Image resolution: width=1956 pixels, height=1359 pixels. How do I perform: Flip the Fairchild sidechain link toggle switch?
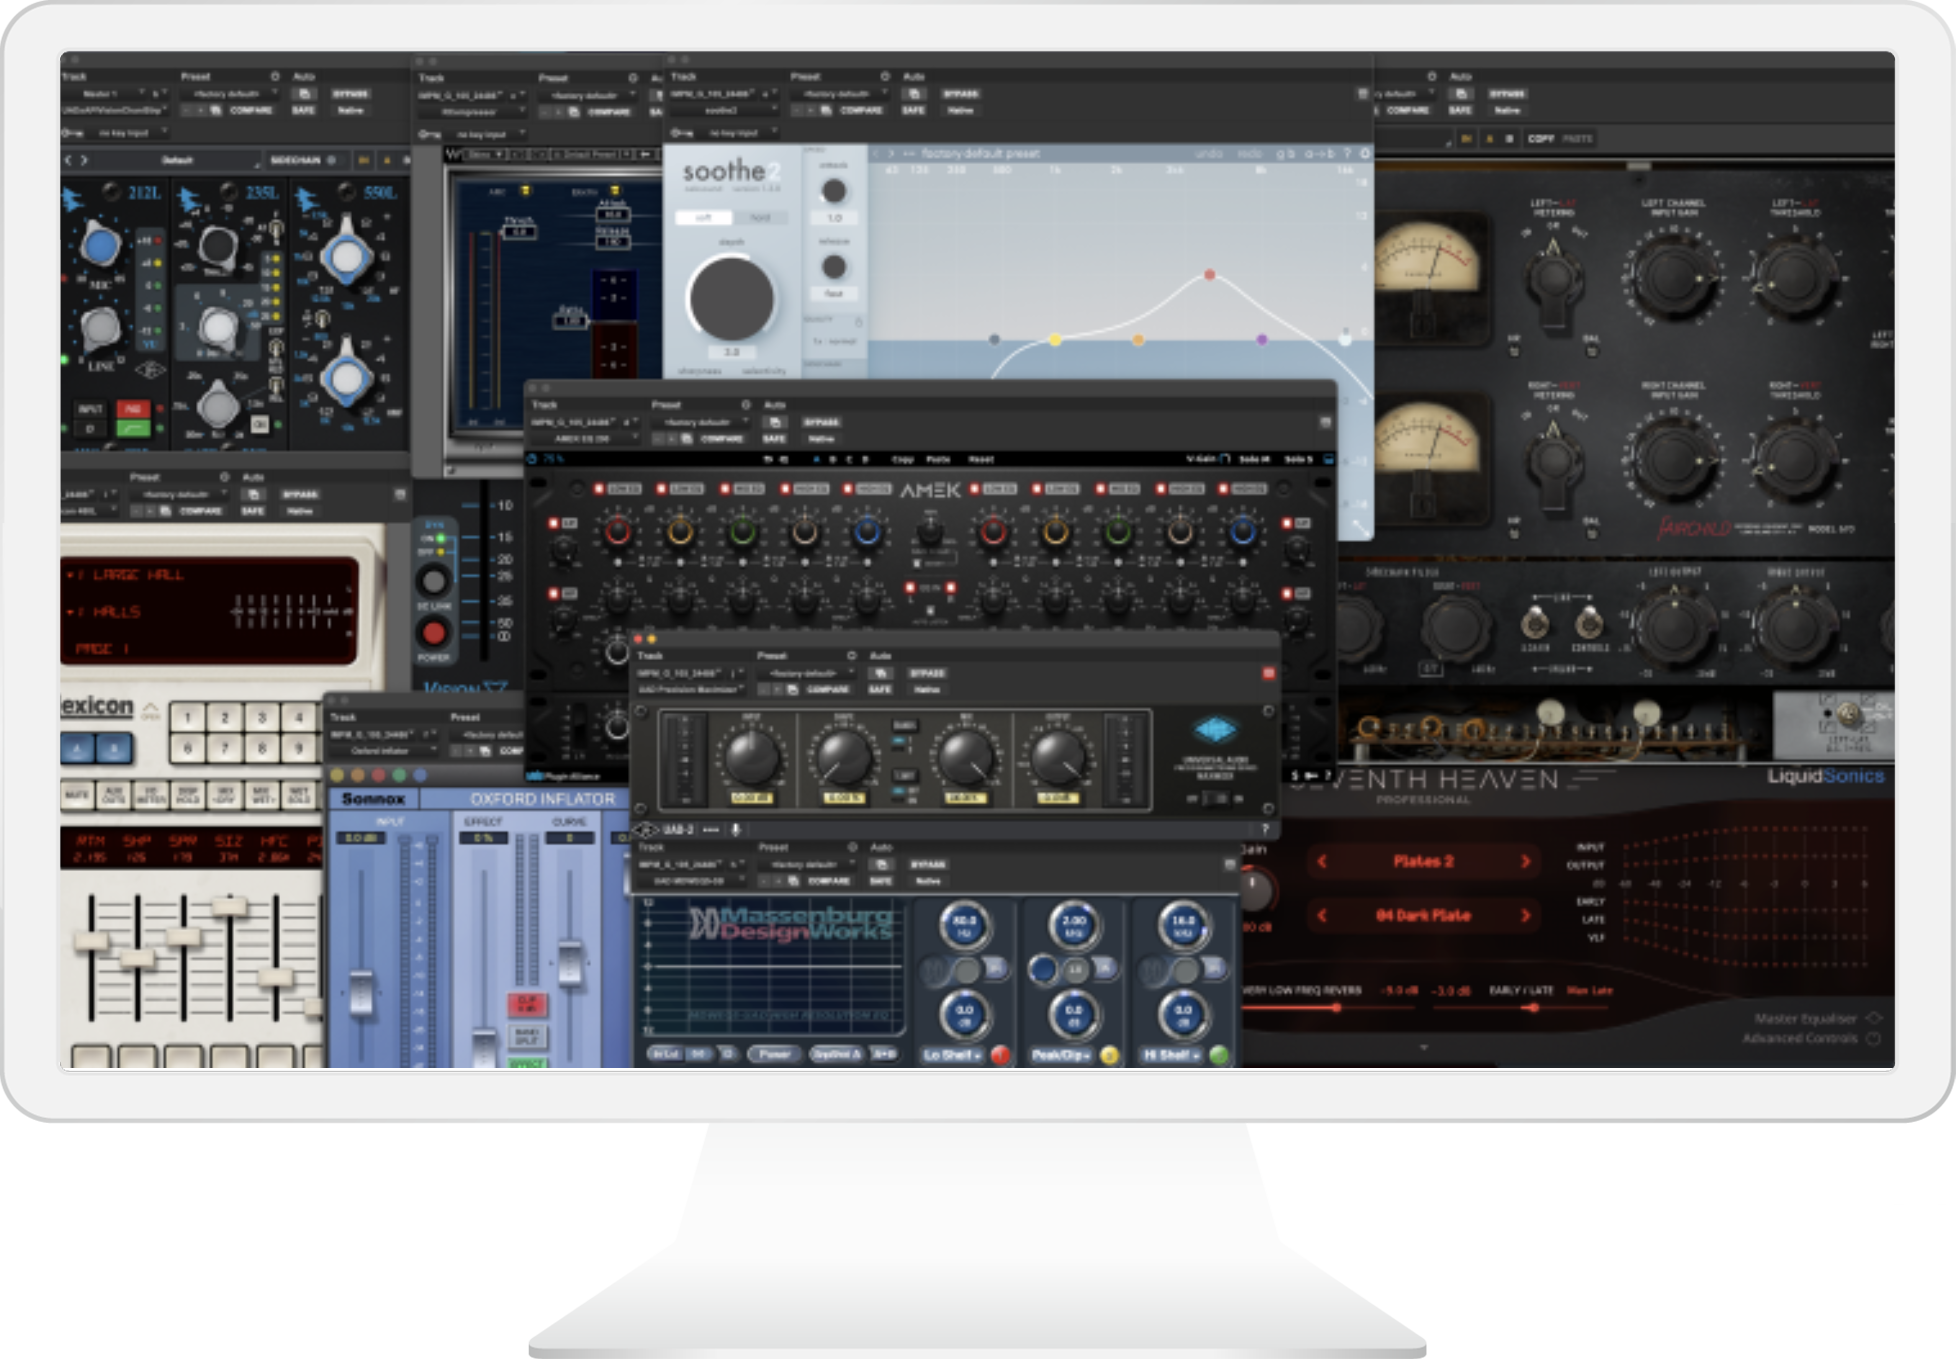tap(1534, 621)
